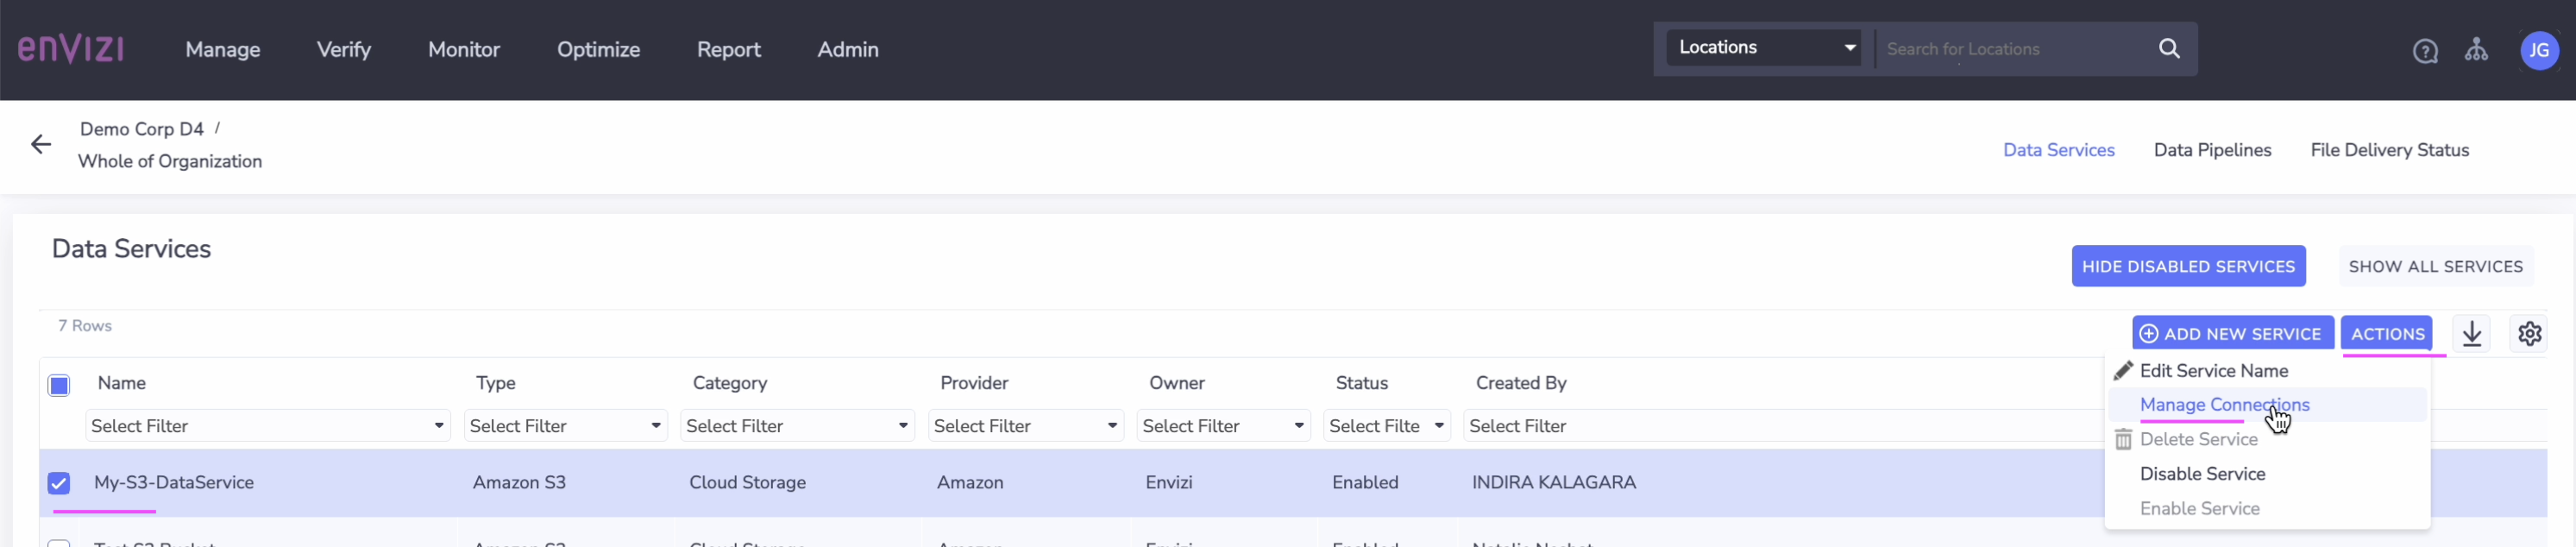Viewport: 2576px width, 547px height.
Task: Open the Admin navigation menu
Action: point(847,49)
